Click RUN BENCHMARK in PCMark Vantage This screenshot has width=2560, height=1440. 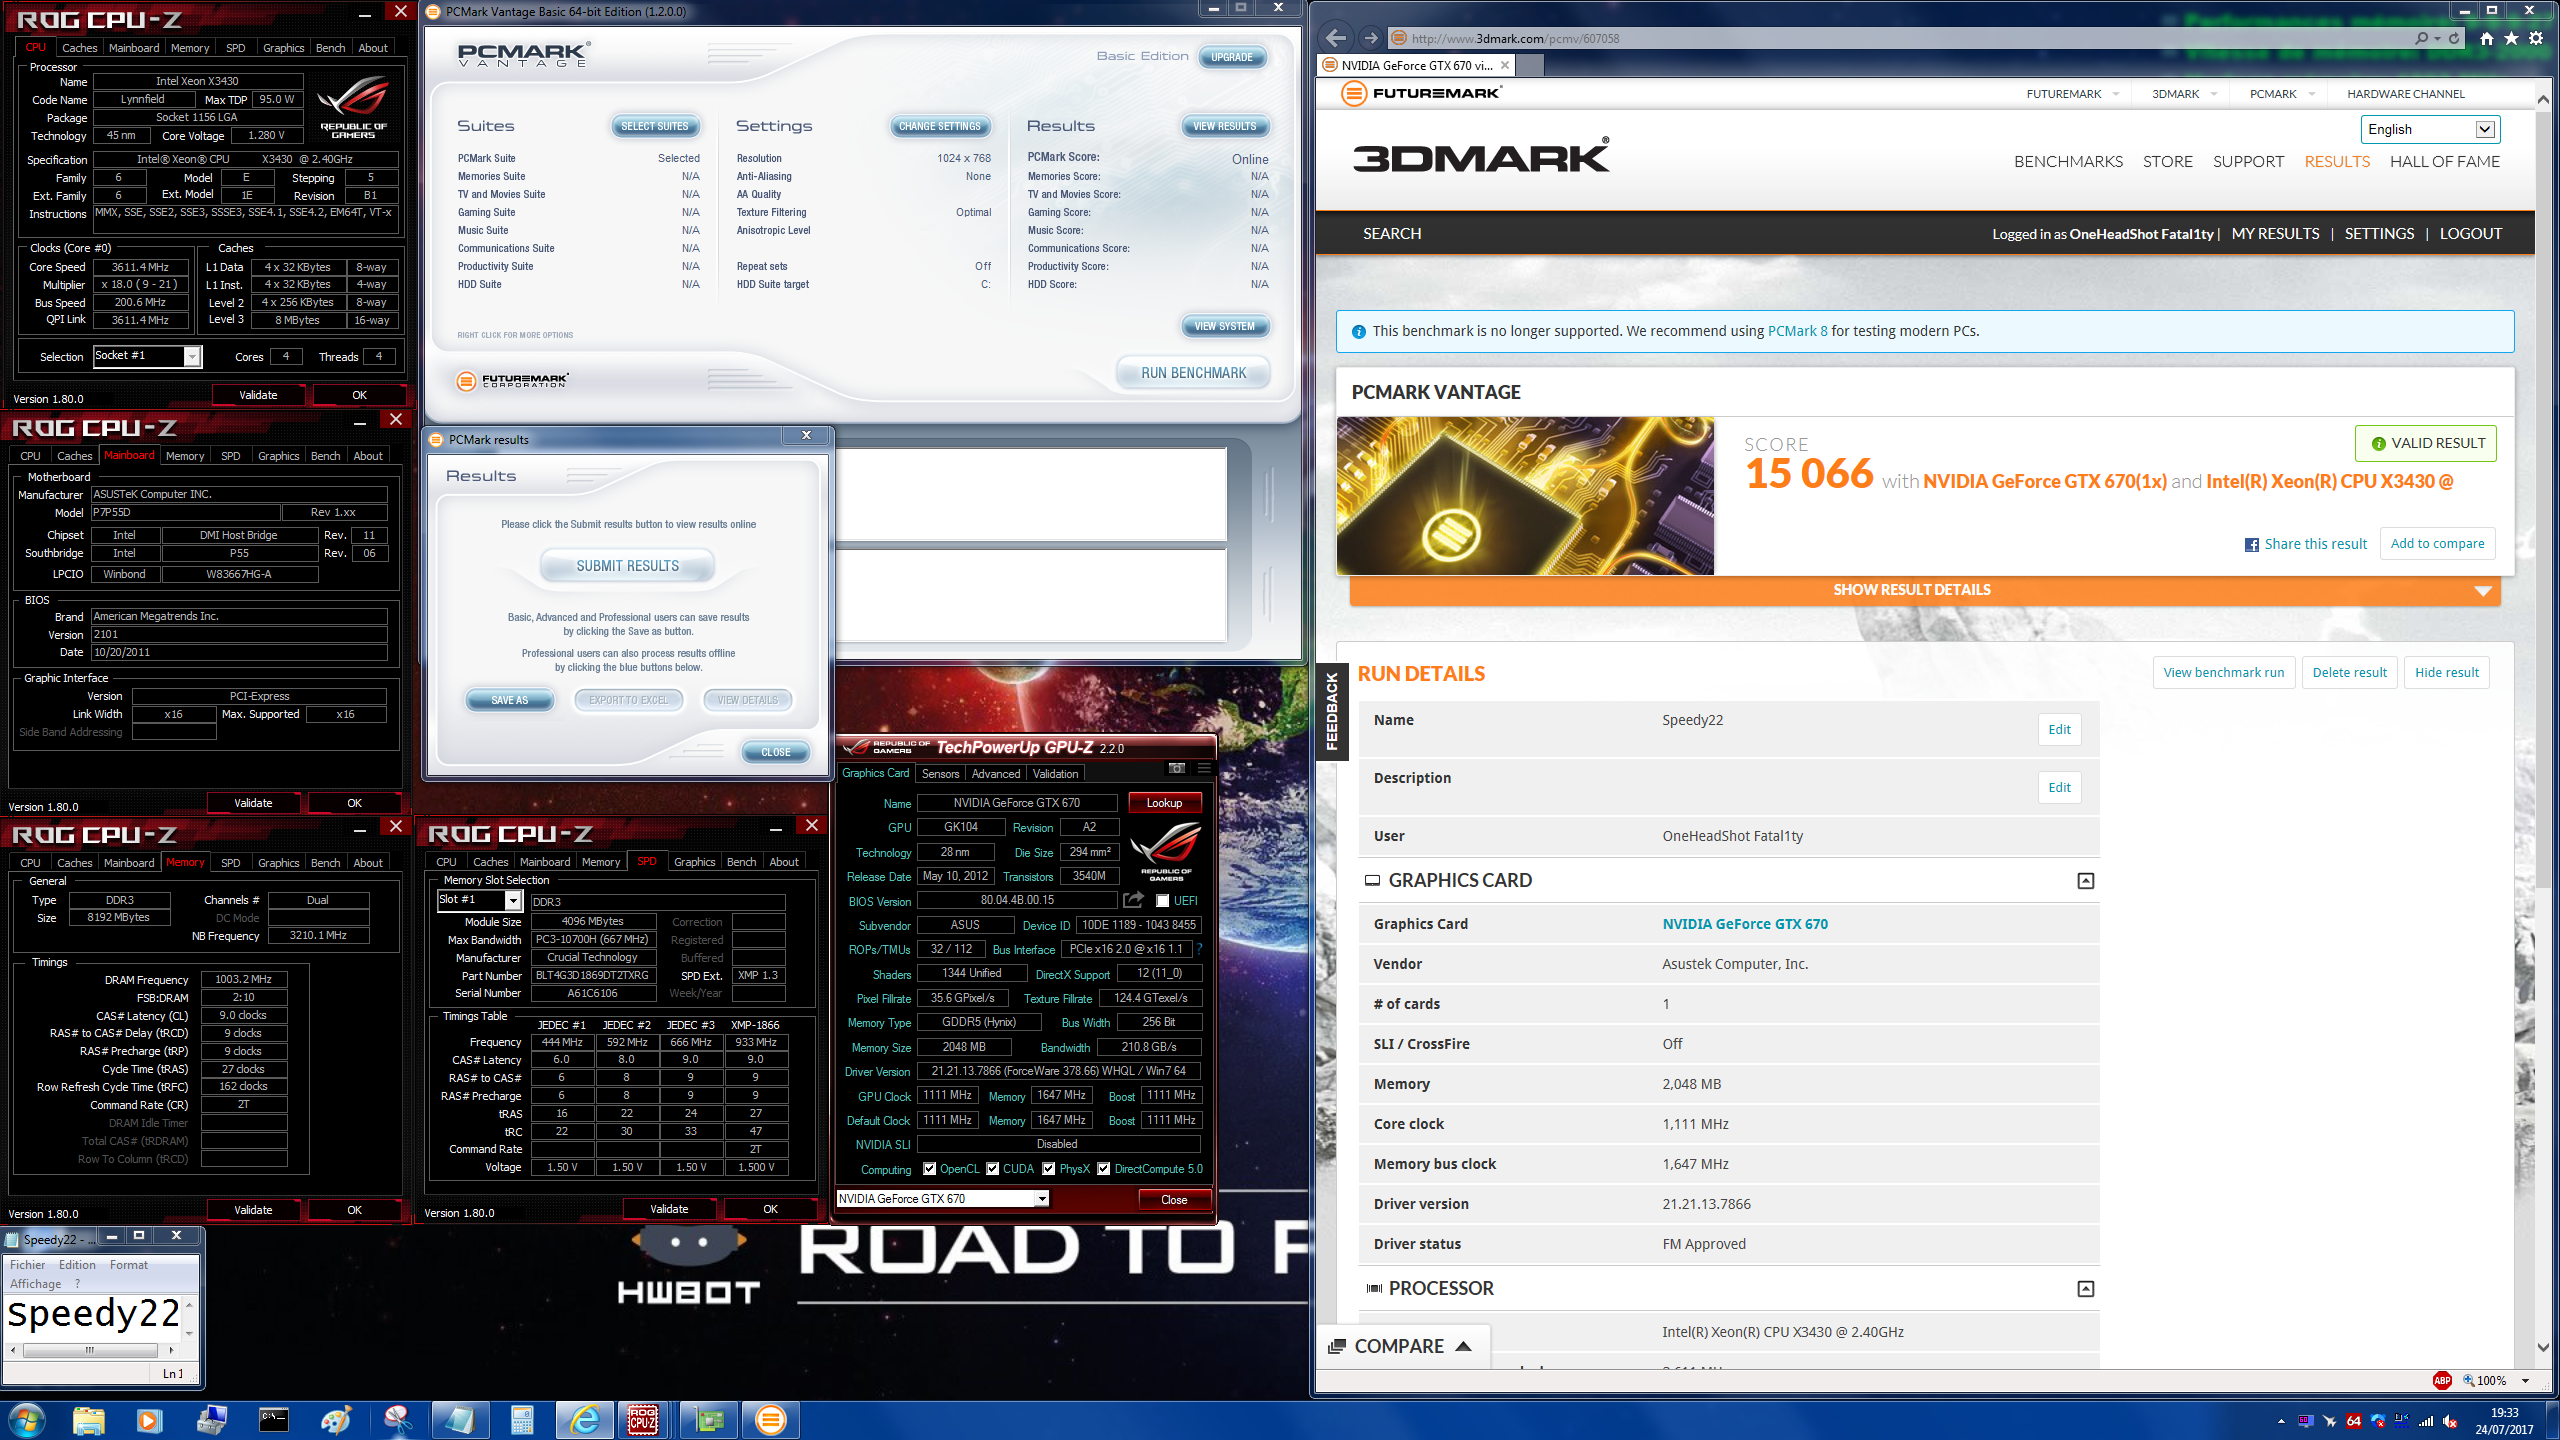[x=1193, y=373]
